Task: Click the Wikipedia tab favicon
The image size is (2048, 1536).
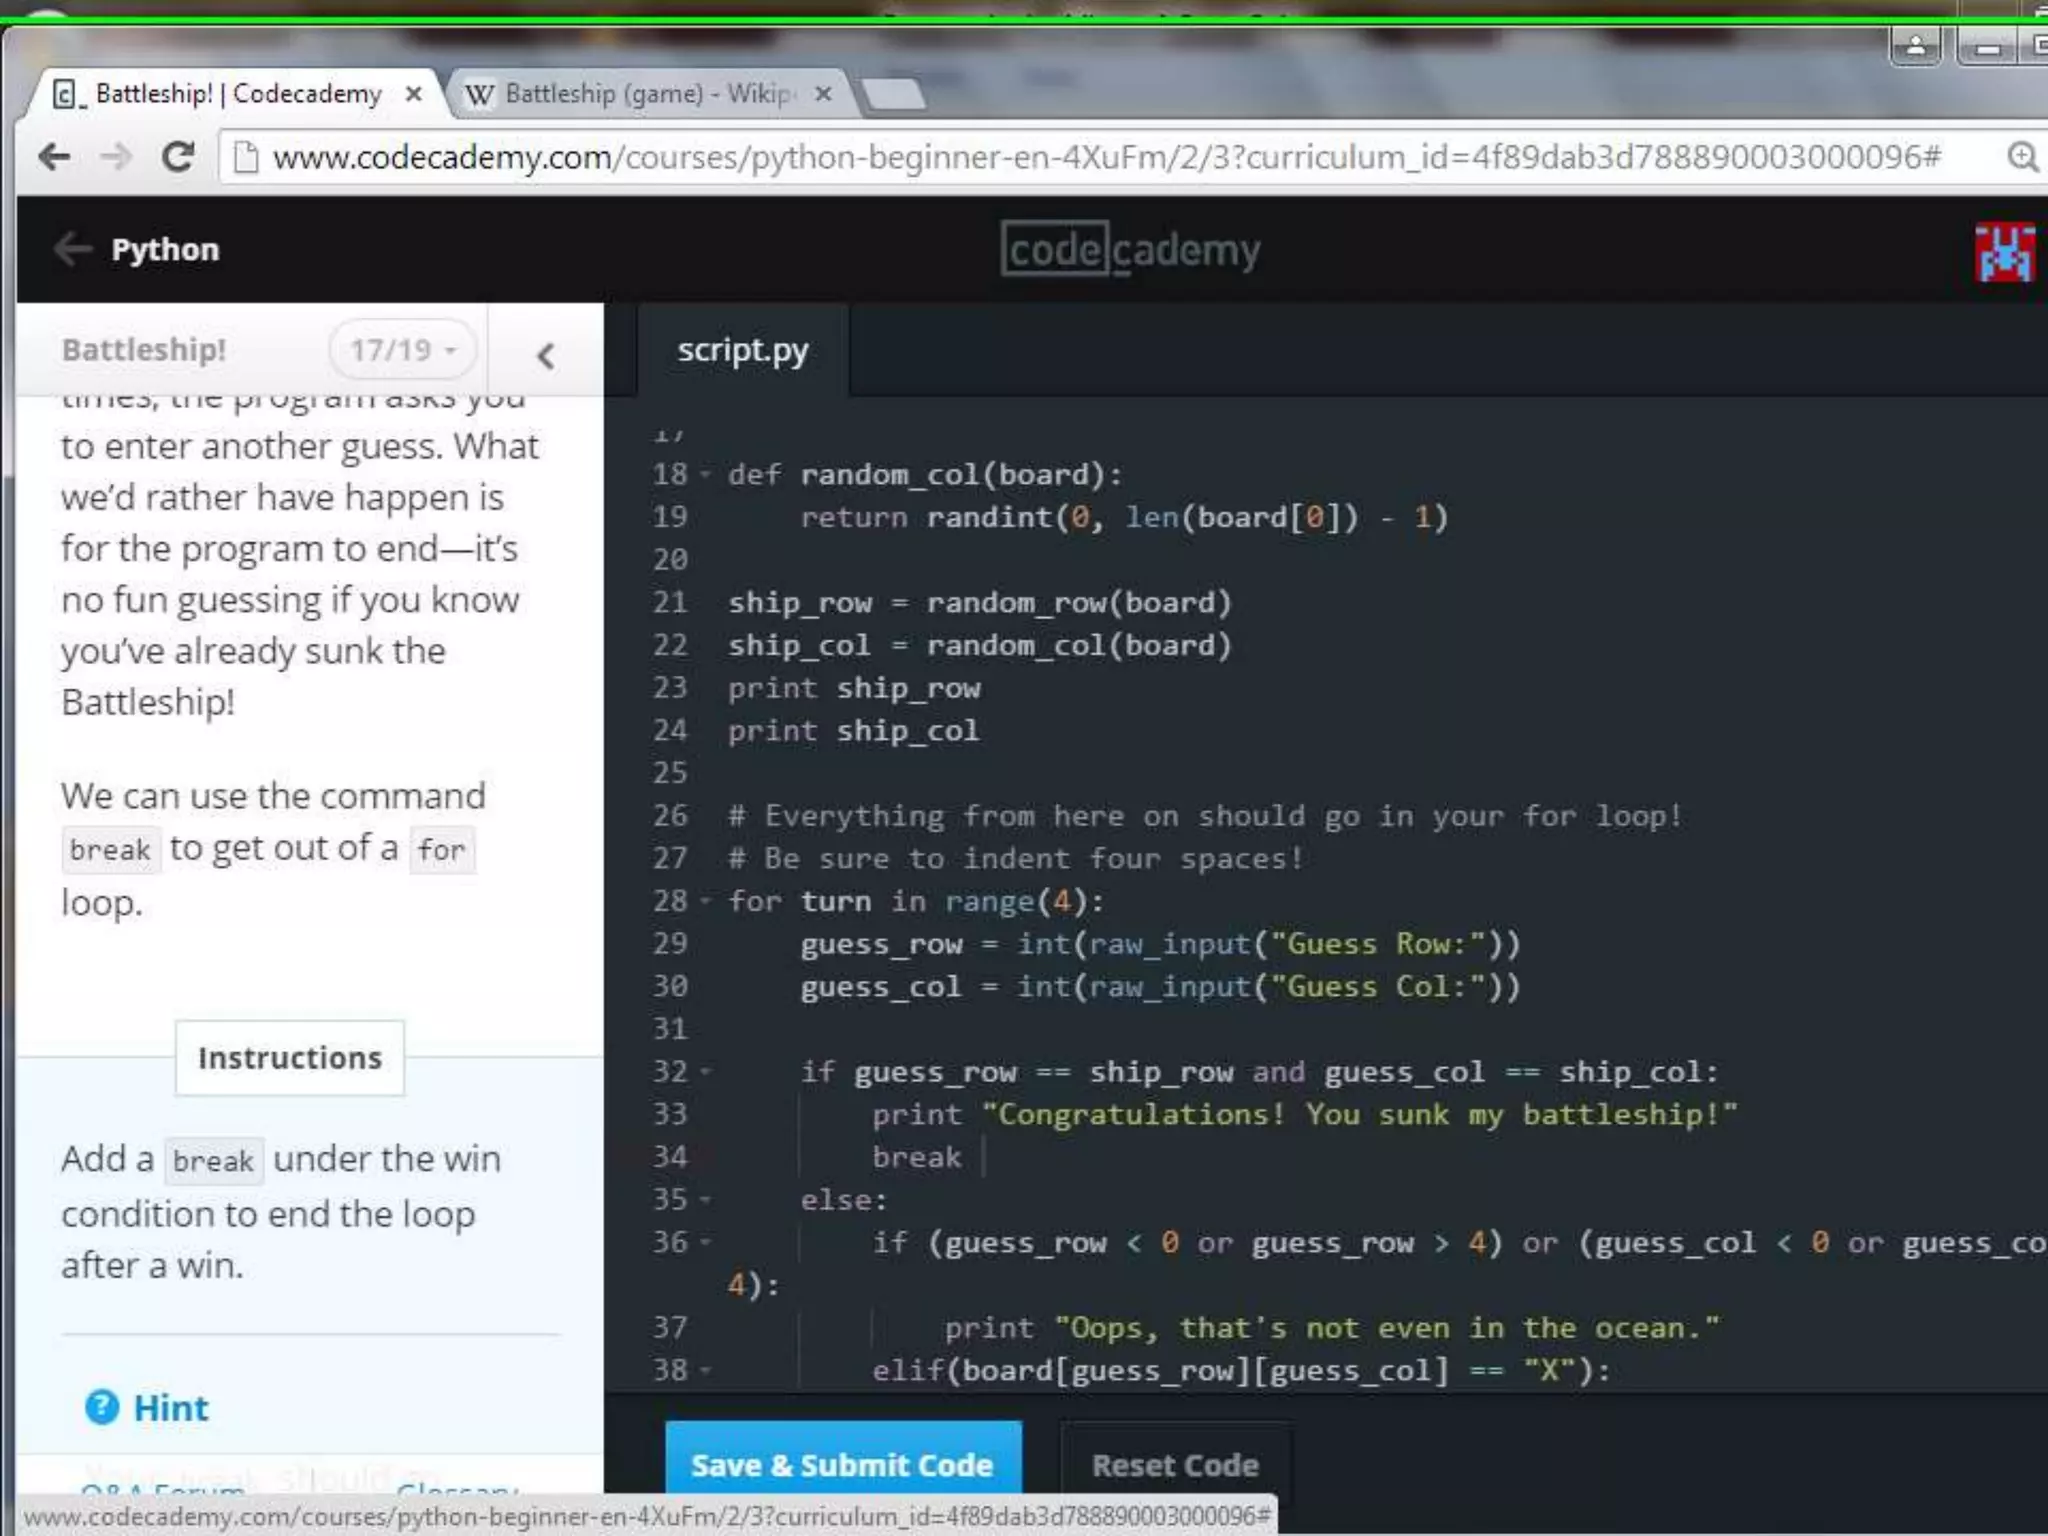Action: (x=480, y=95)
